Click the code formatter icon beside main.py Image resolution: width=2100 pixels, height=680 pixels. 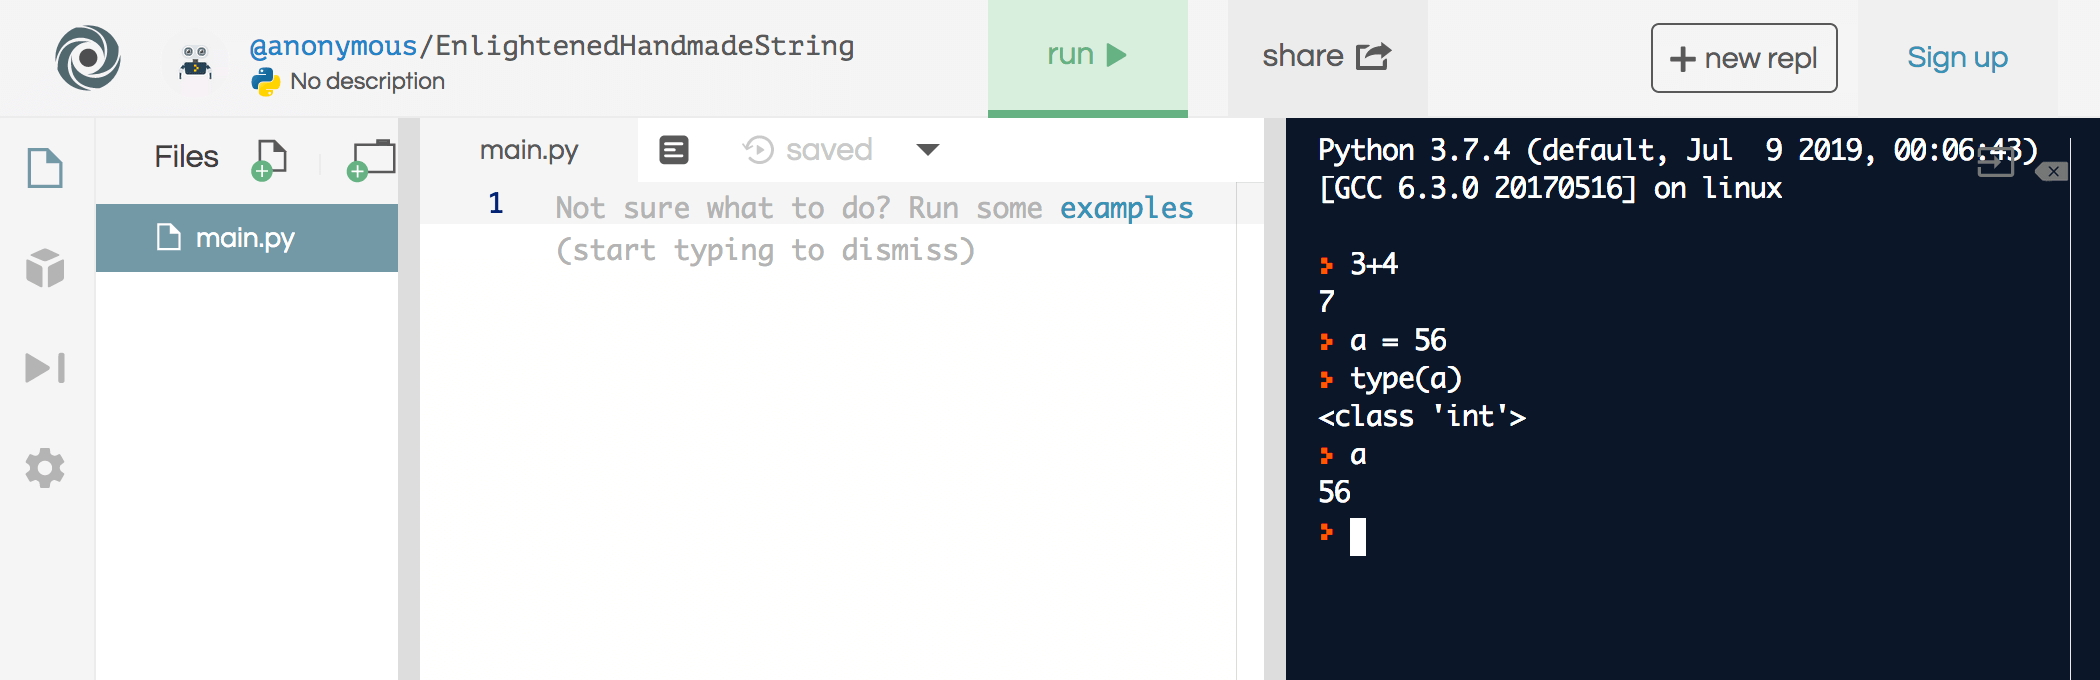(674, 150)
